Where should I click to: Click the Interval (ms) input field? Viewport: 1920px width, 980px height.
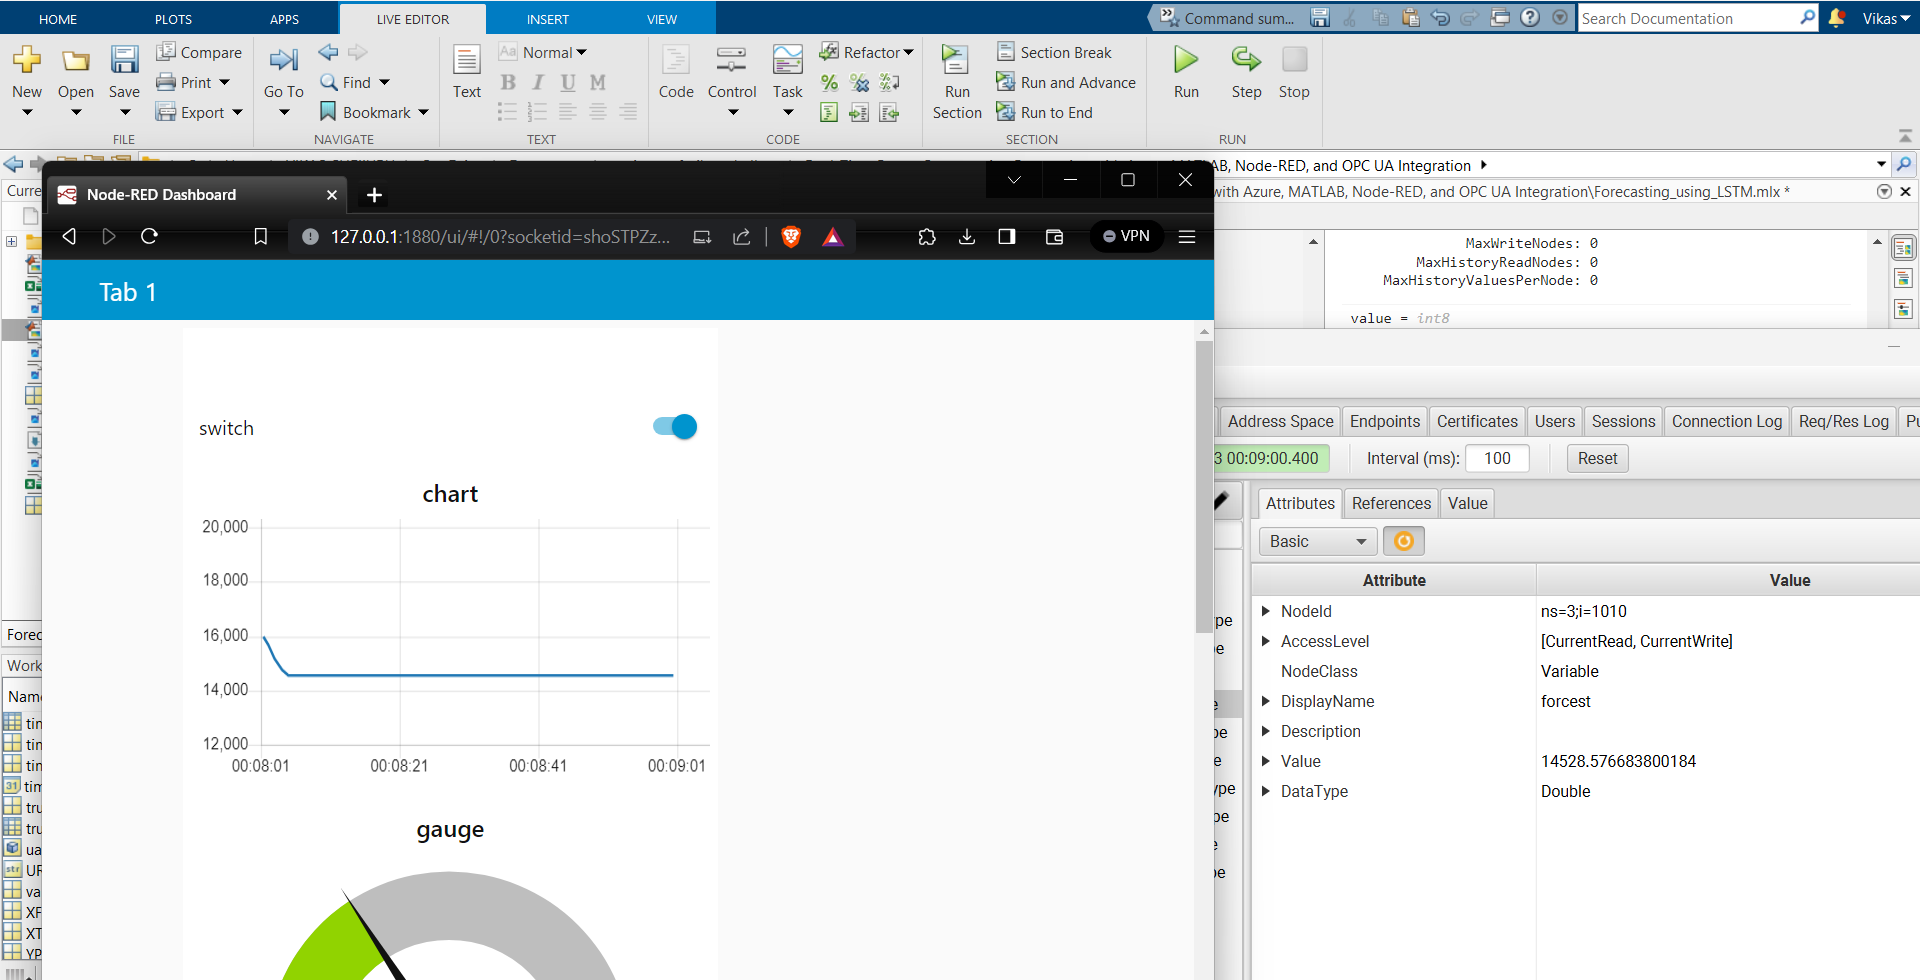tap(1497, 458)
